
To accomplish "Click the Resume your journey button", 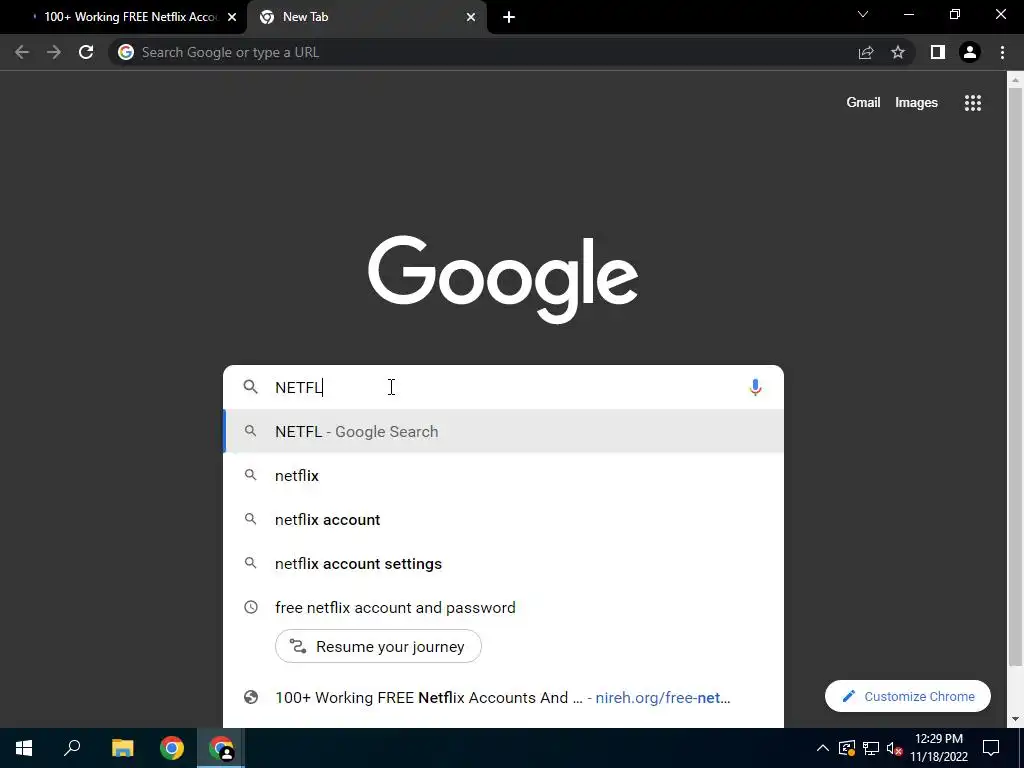I will (x=378, y=646).
